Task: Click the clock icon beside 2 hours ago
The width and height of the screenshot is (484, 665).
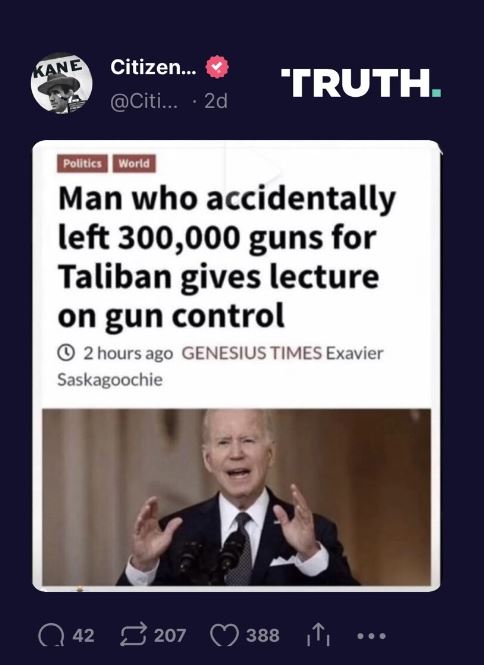Action: click(x=66, y=352)
